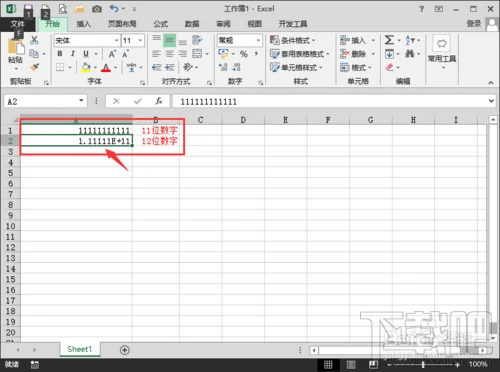
Task: Click the camera icon in quick access toolbar
Action: pyautogui.click(x=97, y=9)
